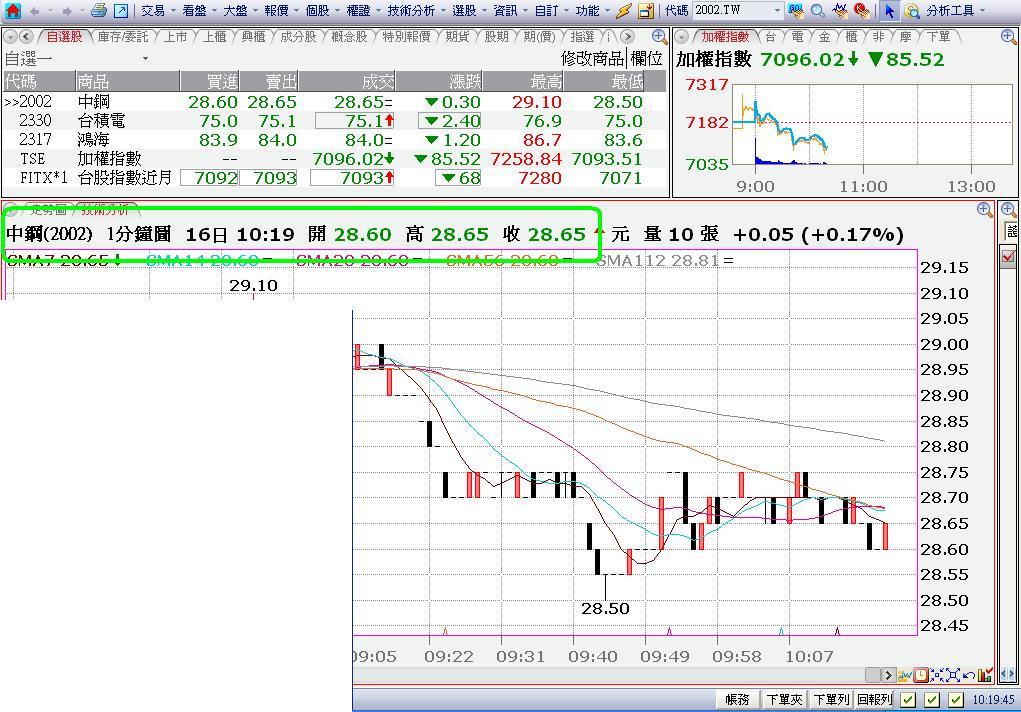
Task: Switch to the 下單 tab in index panel
Action: [x=938, y=36]
